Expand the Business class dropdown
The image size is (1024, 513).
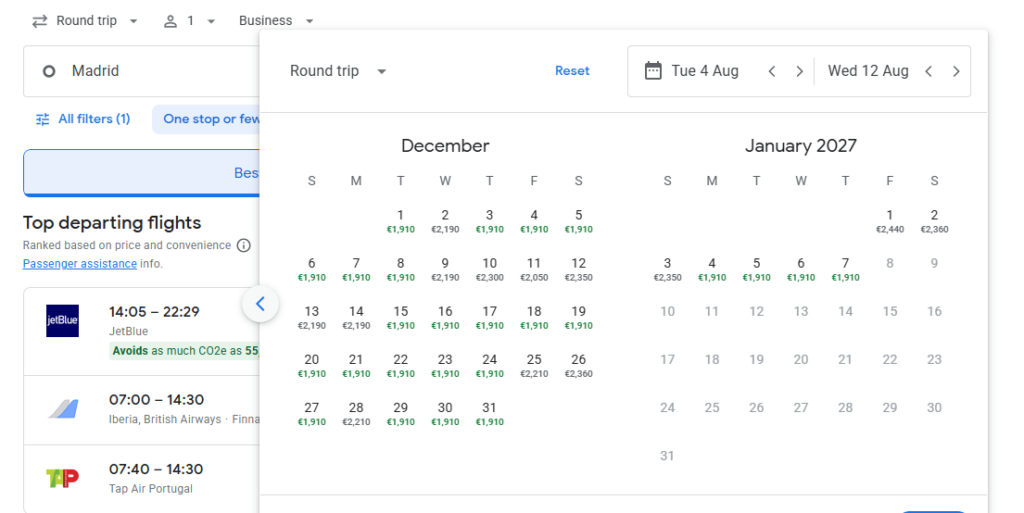pyautogui.click(x=276, y=21)
